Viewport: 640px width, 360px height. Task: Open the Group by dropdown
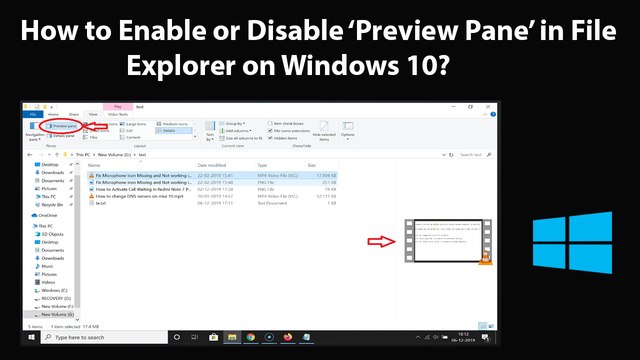point(232,123)
